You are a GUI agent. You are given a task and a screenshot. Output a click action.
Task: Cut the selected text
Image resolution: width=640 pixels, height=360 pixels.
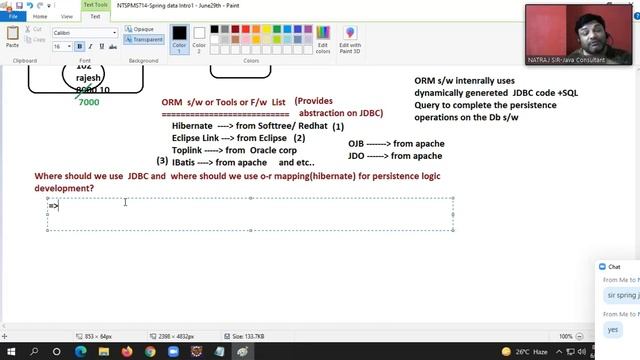pyautogui.click(x=33, y=29)
